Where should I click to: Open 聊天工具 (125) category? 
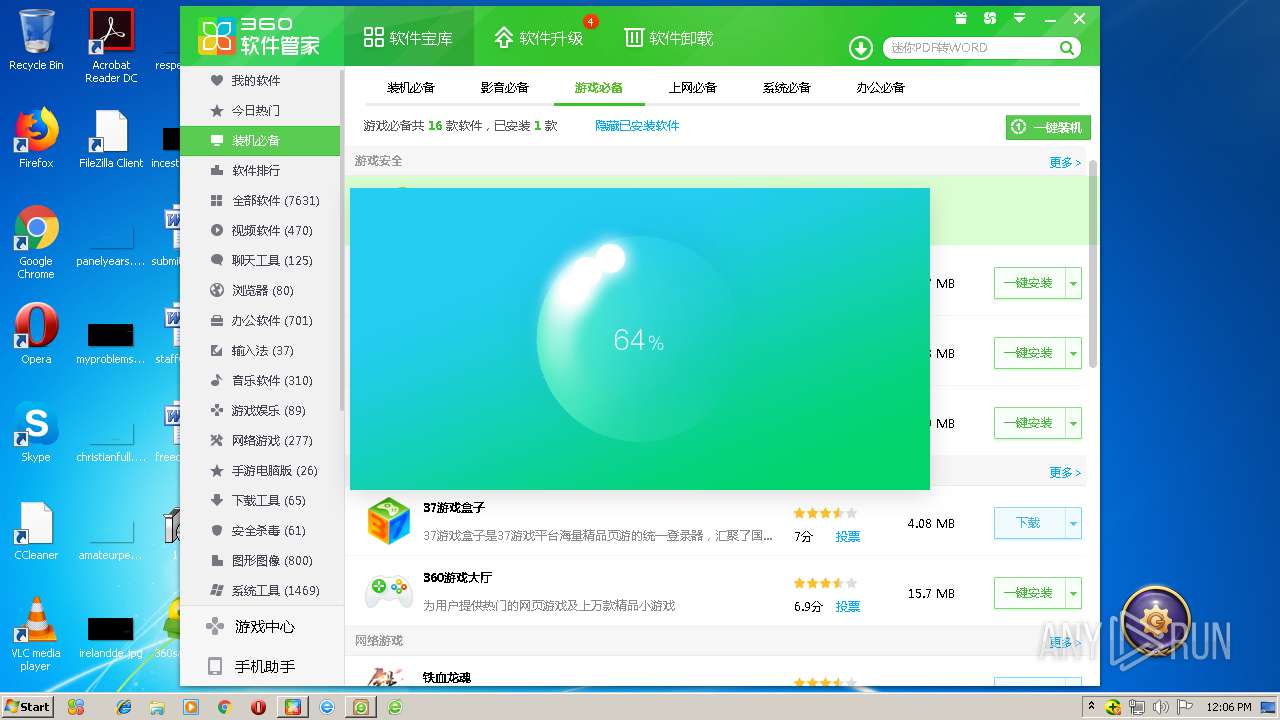coord(260,260)
